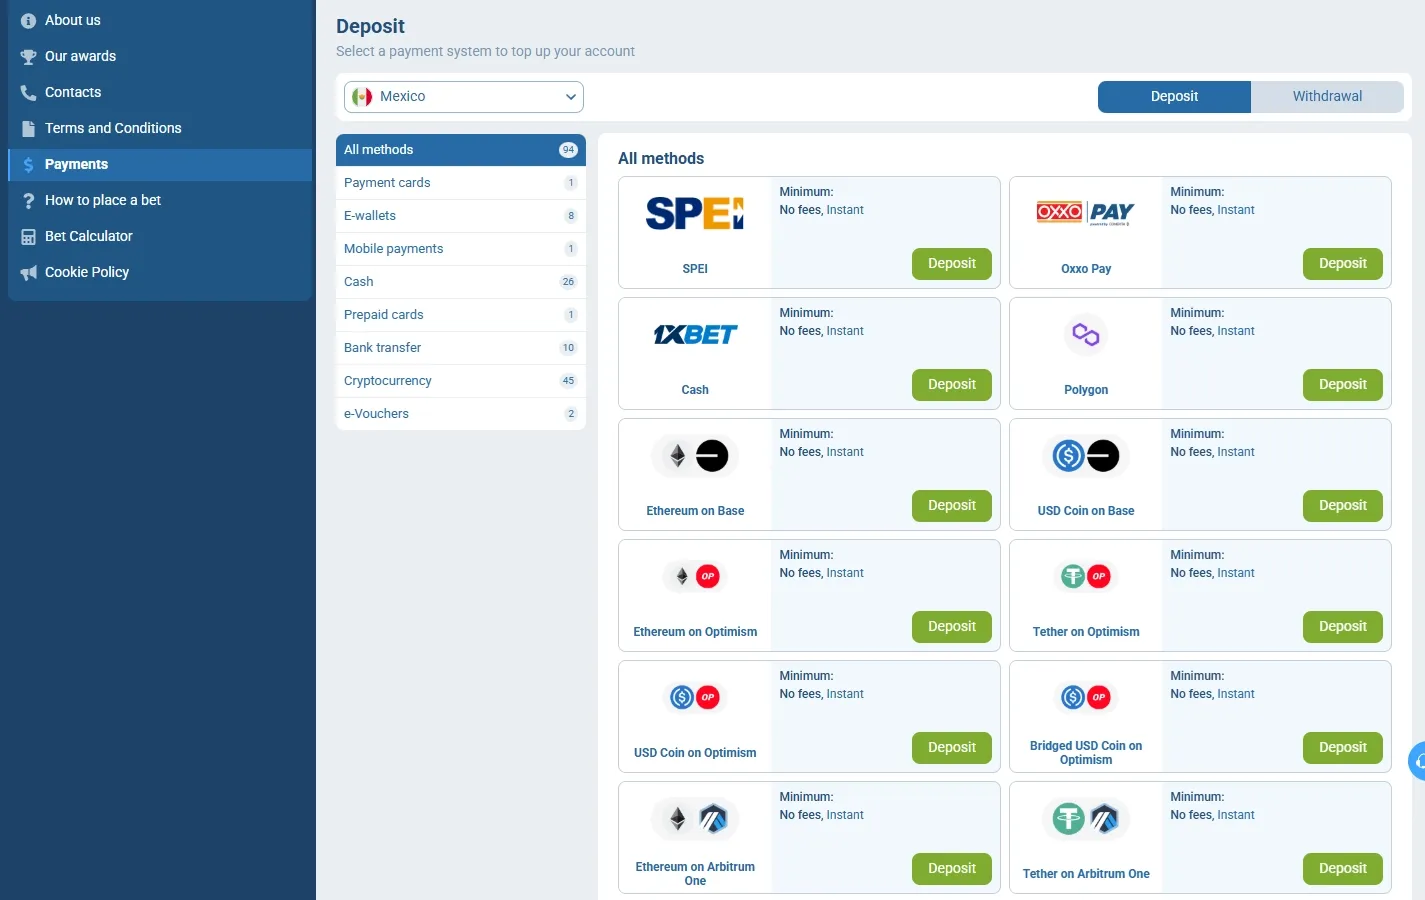Deposit using 1XBET Cash
The width and height of the screenshot is (1425, 900).
click(952, 385)
